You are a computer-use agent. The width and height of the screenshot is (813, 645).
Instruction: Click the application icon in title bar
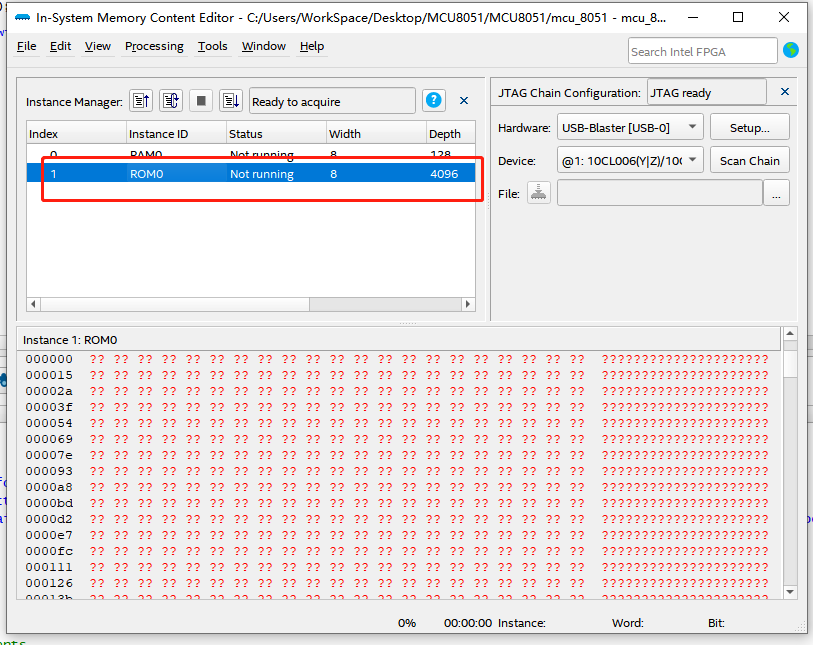22,18
